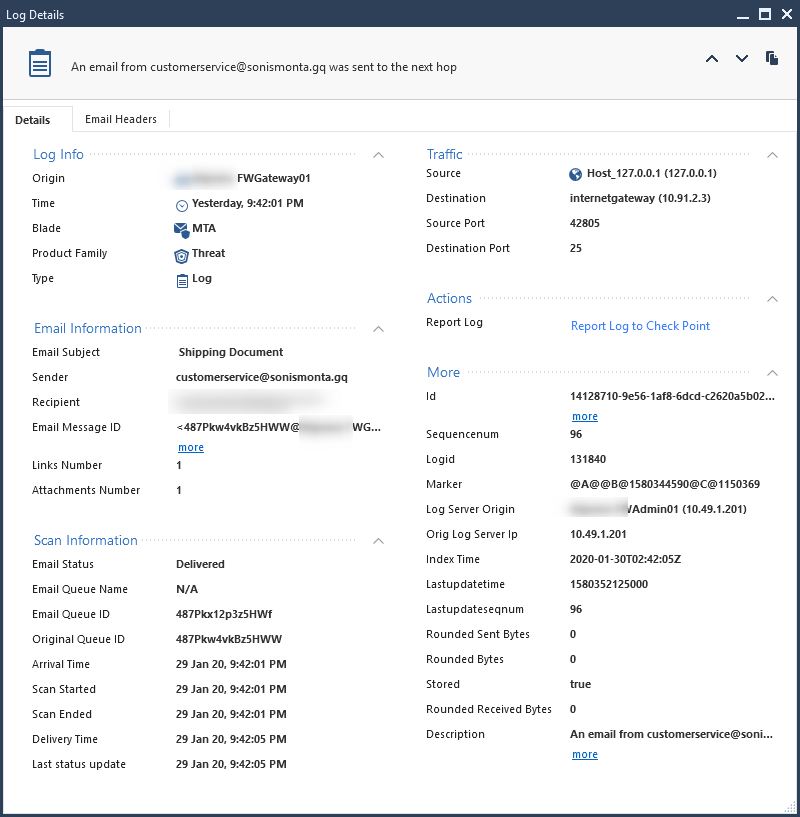800x817 pixels.
Task: Collapse the Email Information section
Action: point(378,329)
